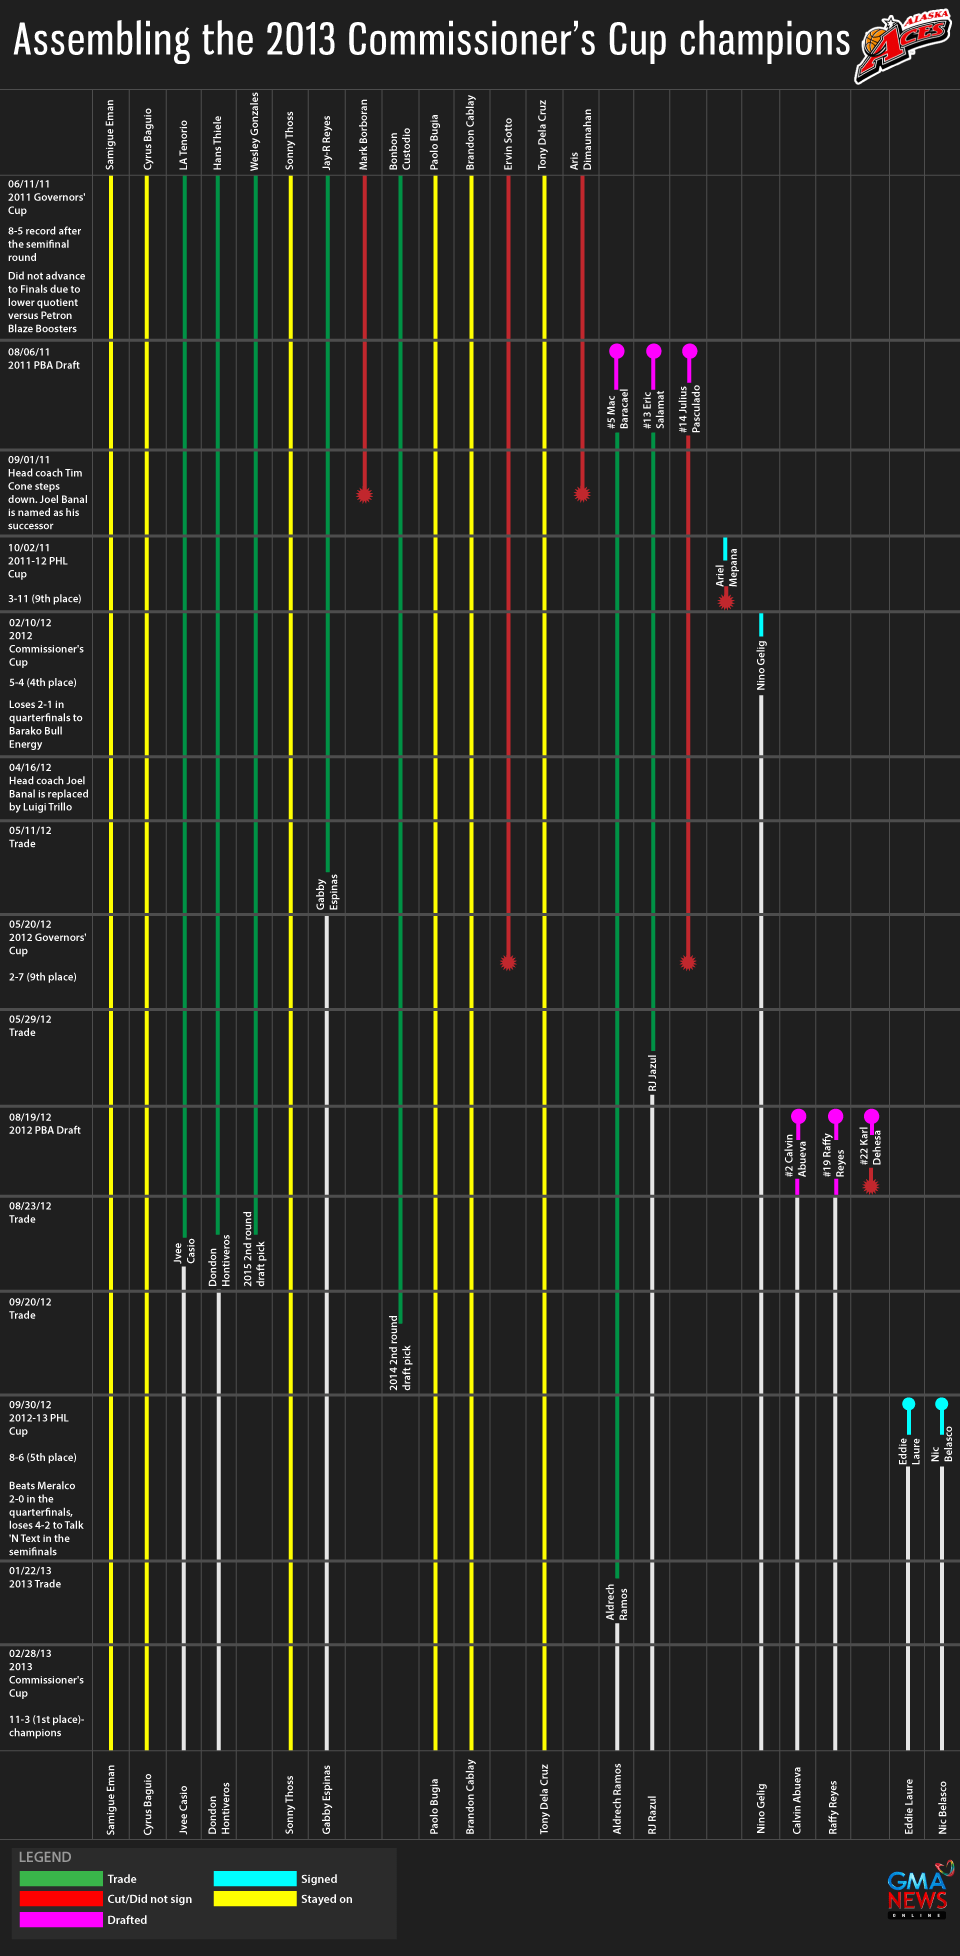Select the cyan signed marker above Nic Belasco
Image resolution: width=960 pixels, height=1956 pixels.
941,1404
